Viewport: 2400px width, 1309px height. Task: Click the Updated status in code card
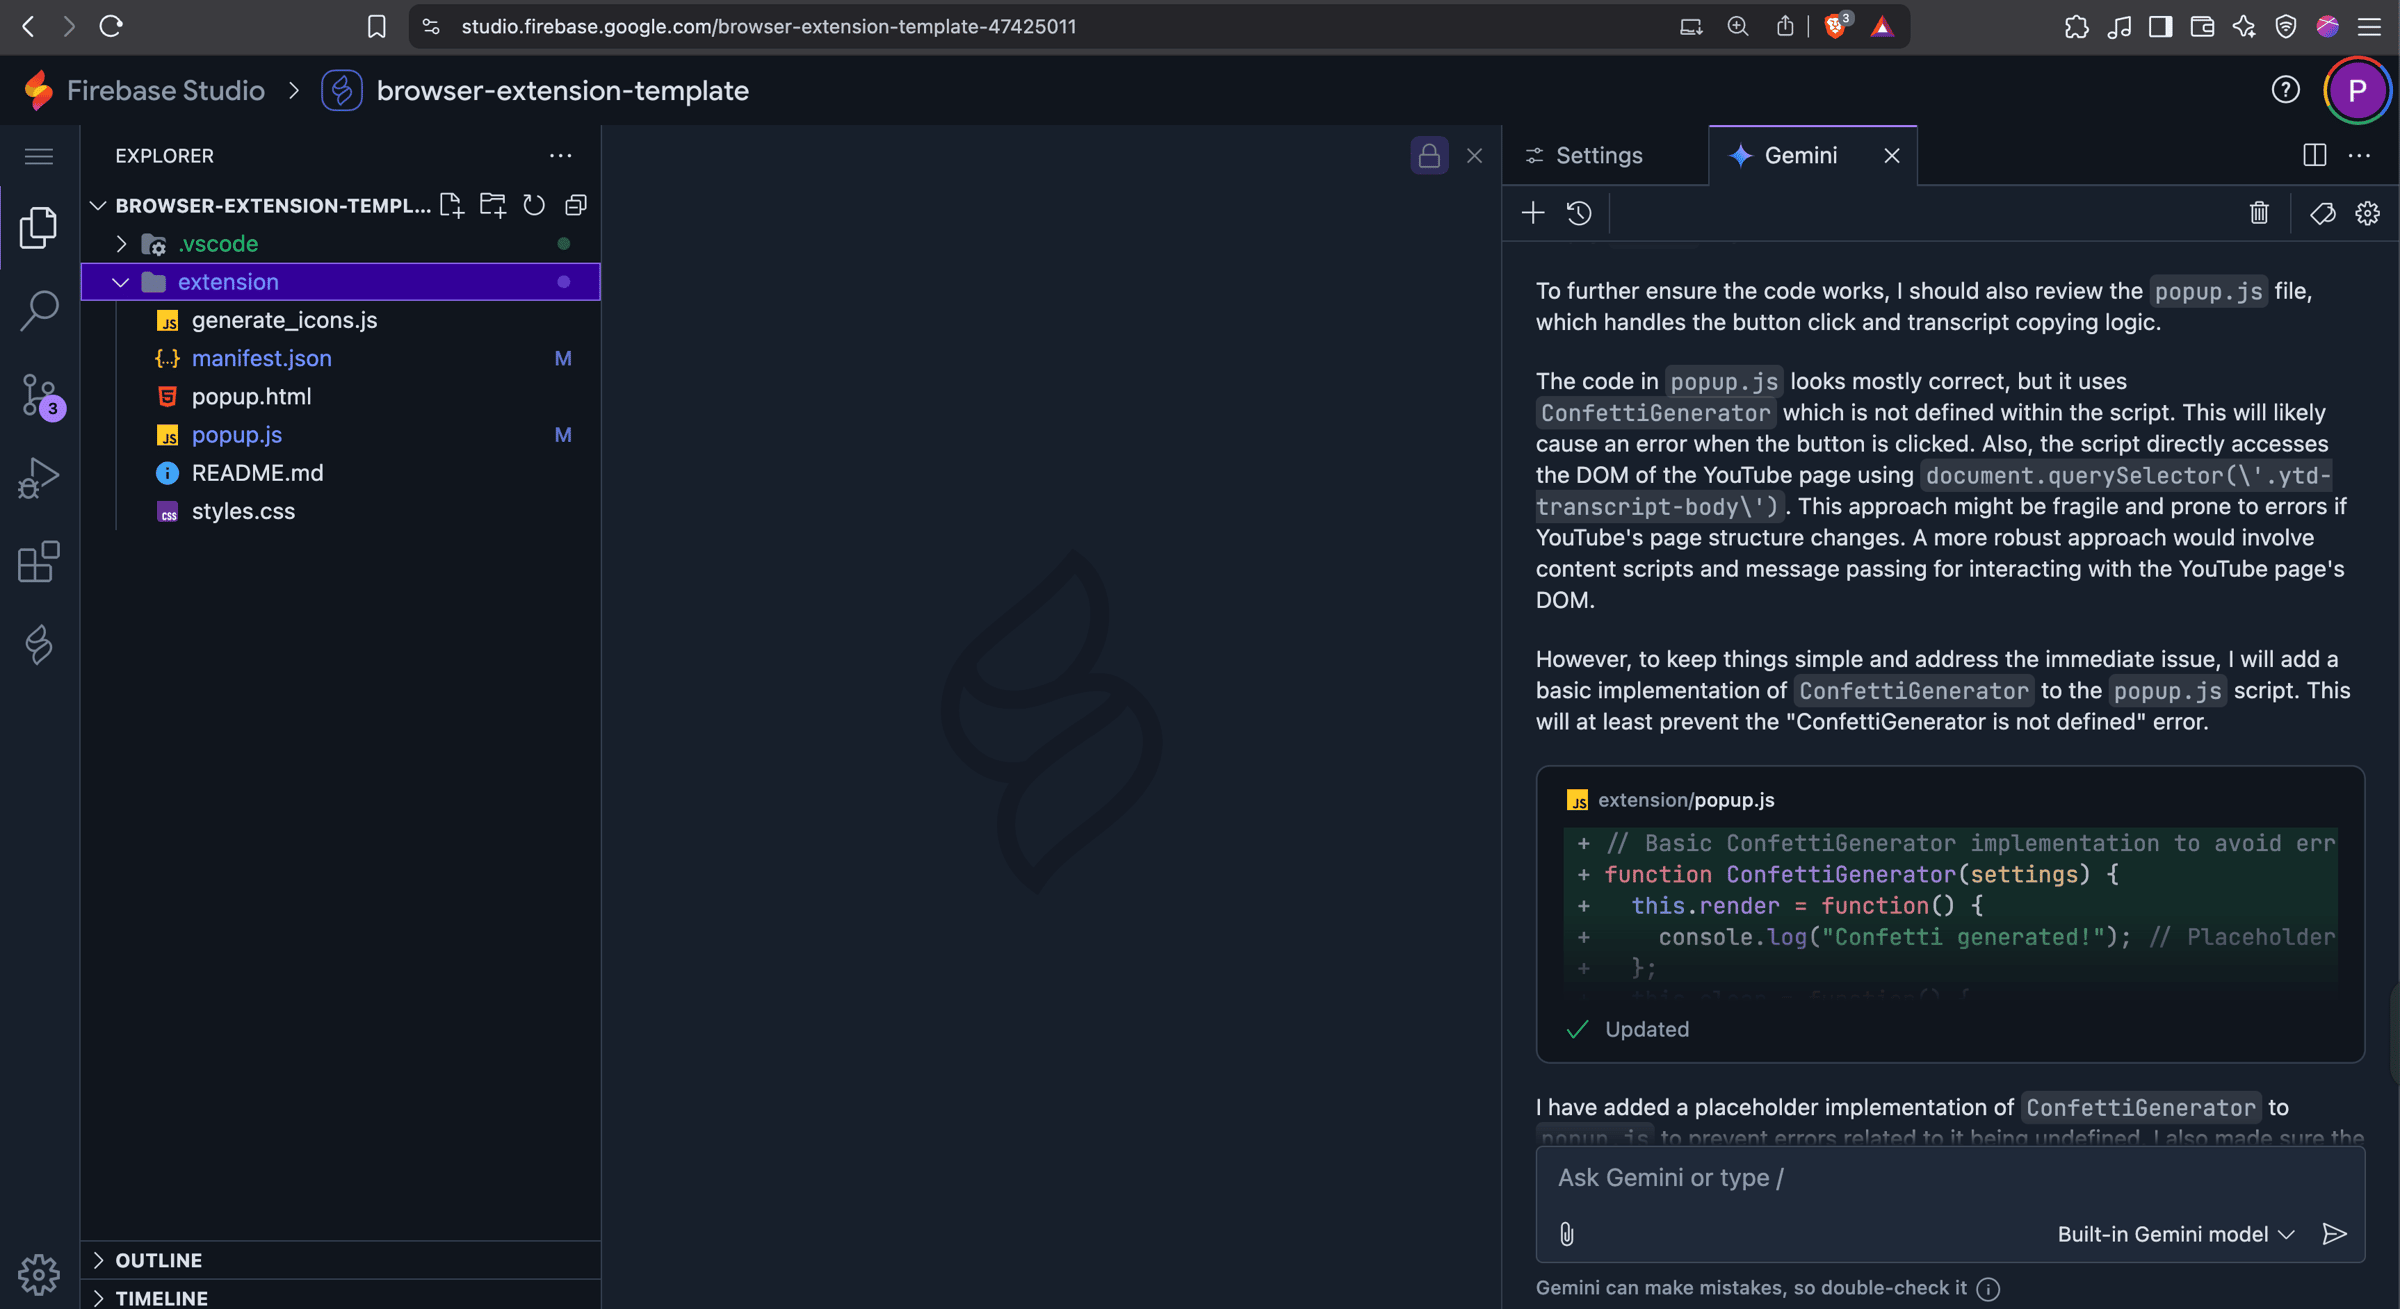[x=1646, y=1029]
